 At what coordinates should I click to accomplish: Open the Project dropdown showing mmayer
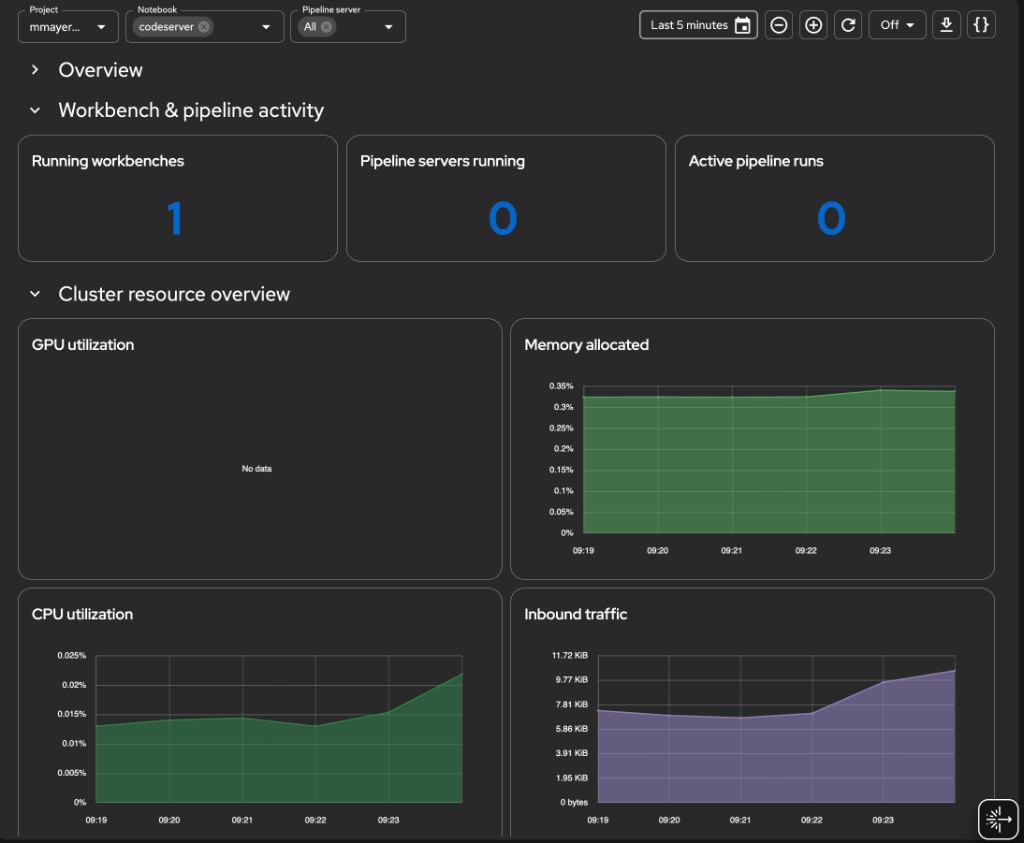point(67,27)
